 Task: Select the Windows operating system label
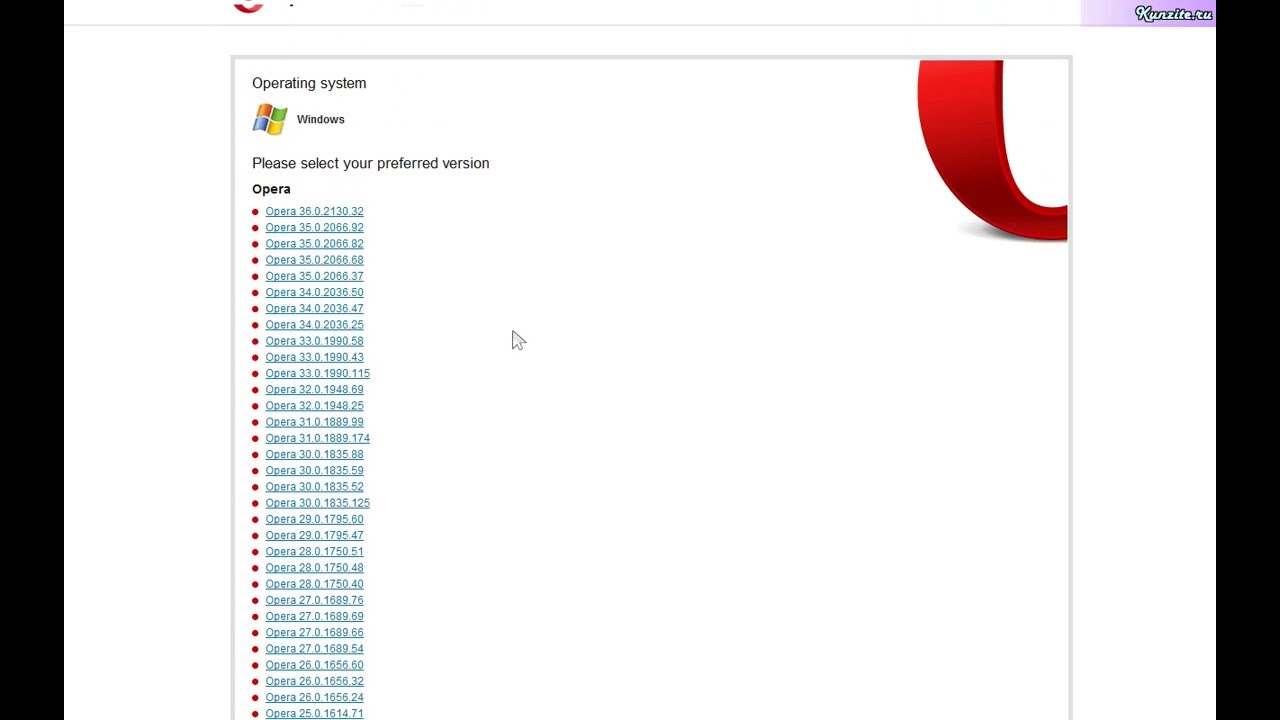coord(320,119)
